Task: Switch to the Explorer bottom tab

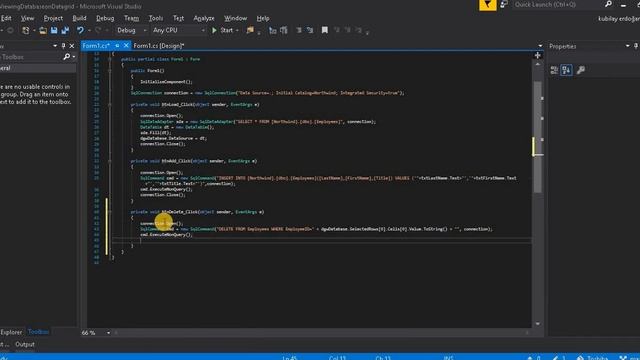Action: pyautogui.click(x=11, y=332)
